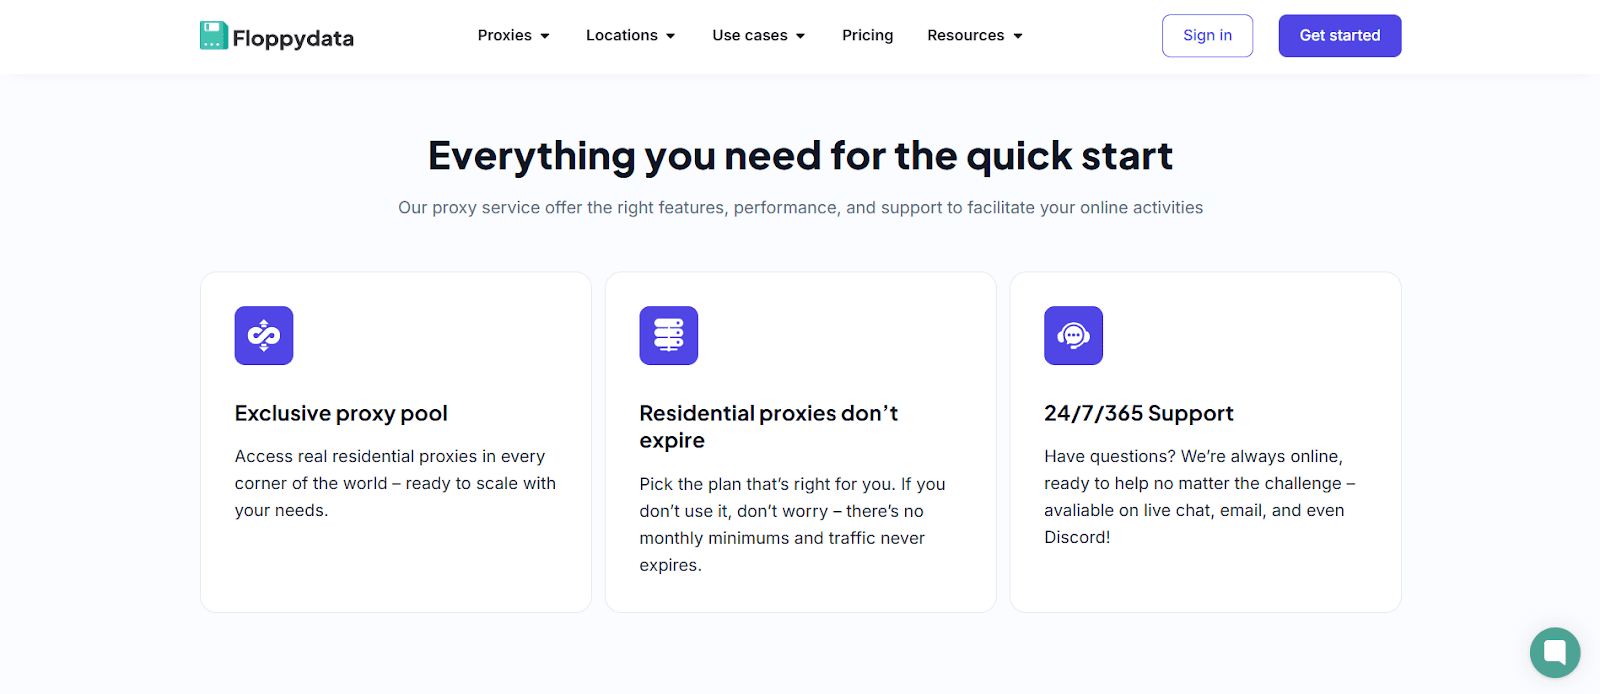The height and width of the screenshot is (694, 1600).
Task: Click the Floppydata floppy disk logo icon
Action: point(214,36)
